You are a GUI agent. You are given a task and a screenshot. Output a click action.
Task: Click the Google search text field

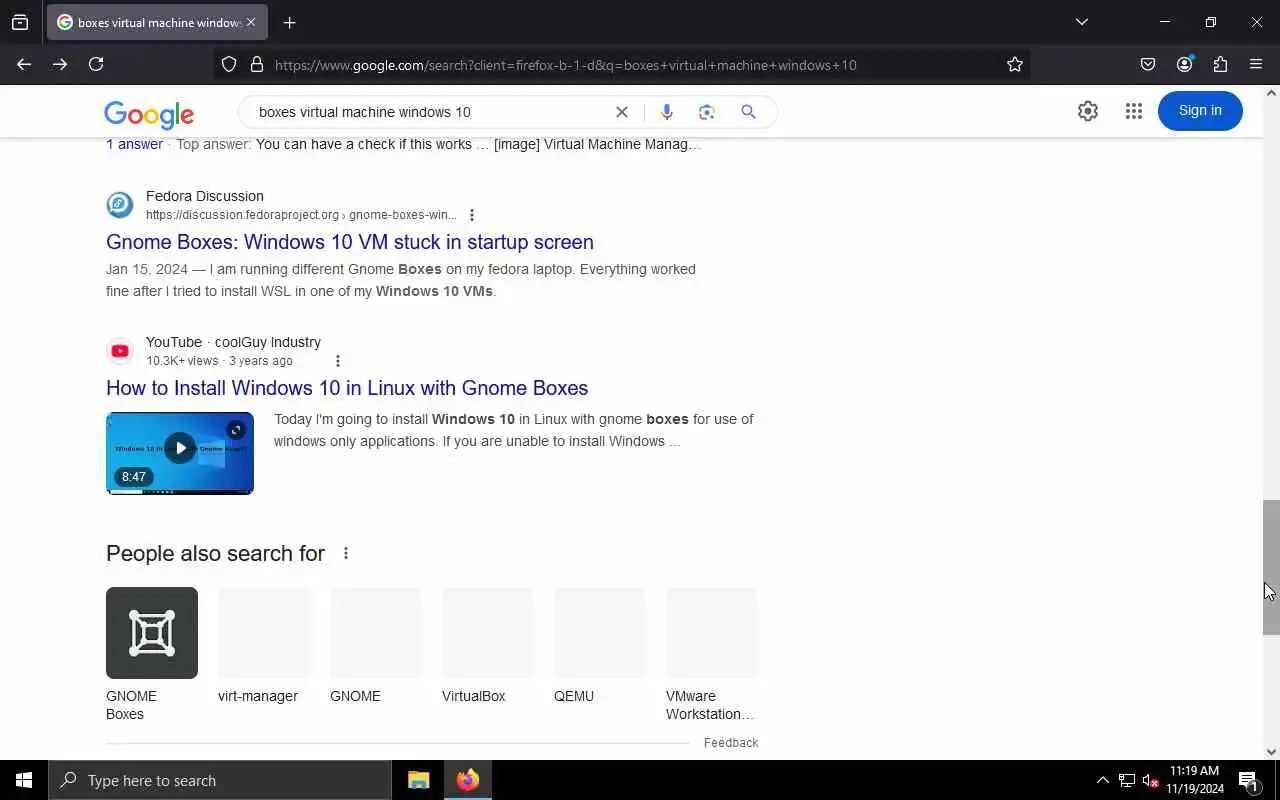pos(430,112)
